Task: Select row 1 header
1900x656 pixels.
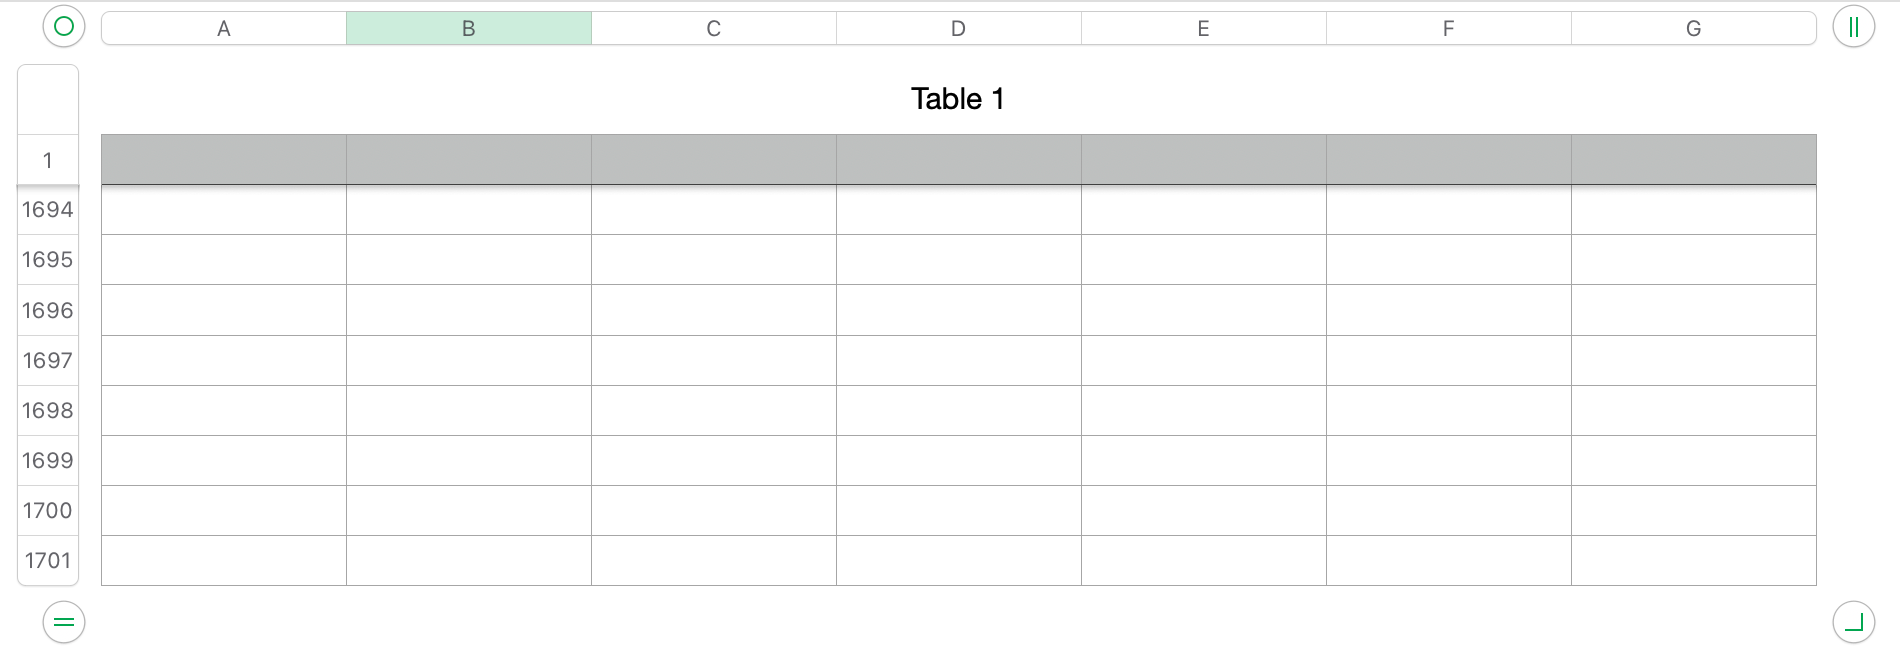Action: pyautogui.click(x=47, y=160)
